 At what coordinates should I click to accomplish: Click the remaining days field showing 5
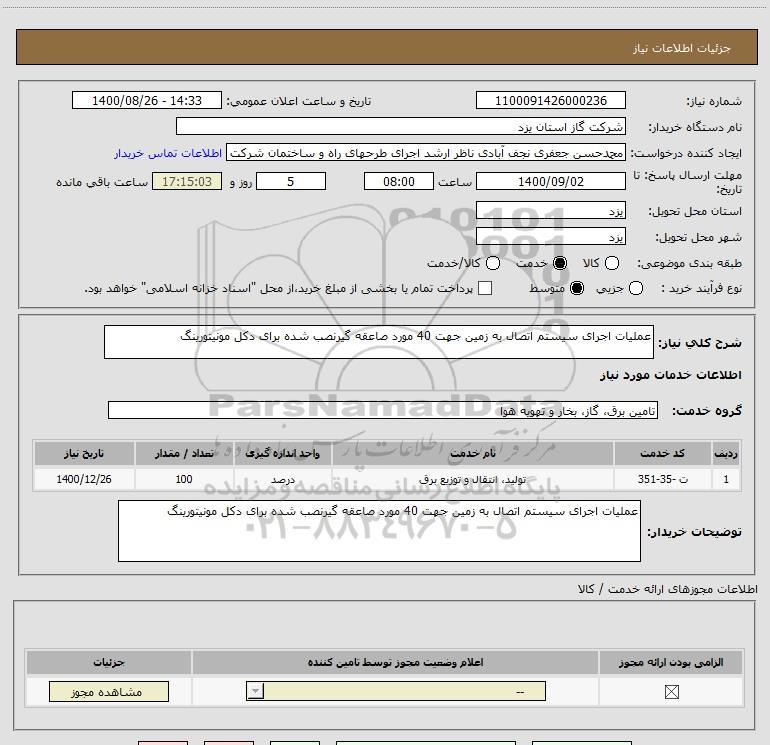[291, 181]
